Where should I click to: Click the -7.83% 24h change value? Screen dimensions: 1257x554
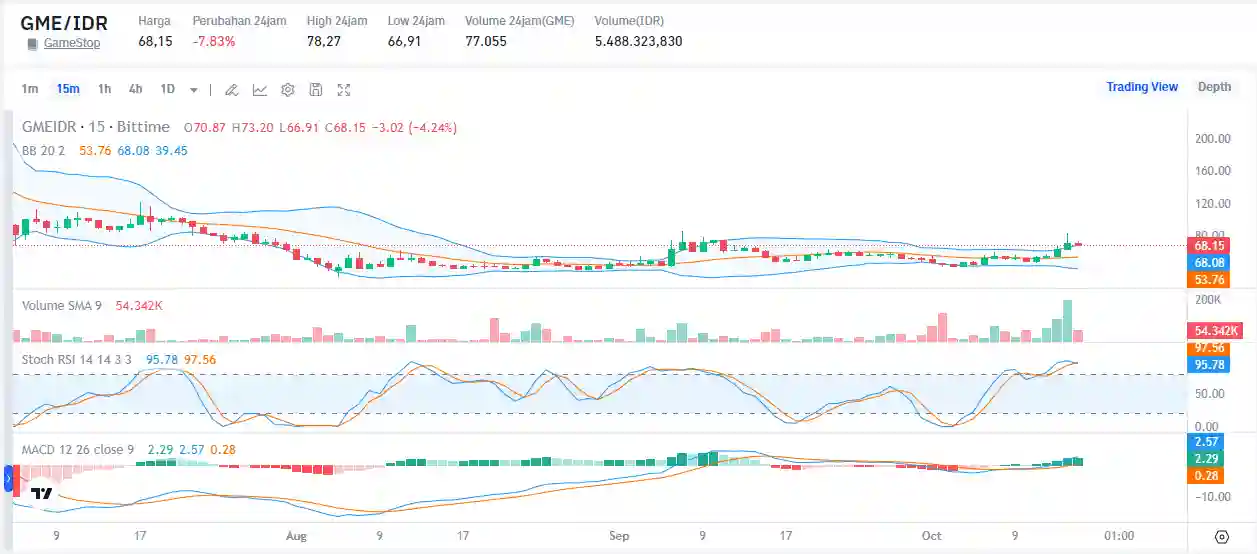click(214, 42)
